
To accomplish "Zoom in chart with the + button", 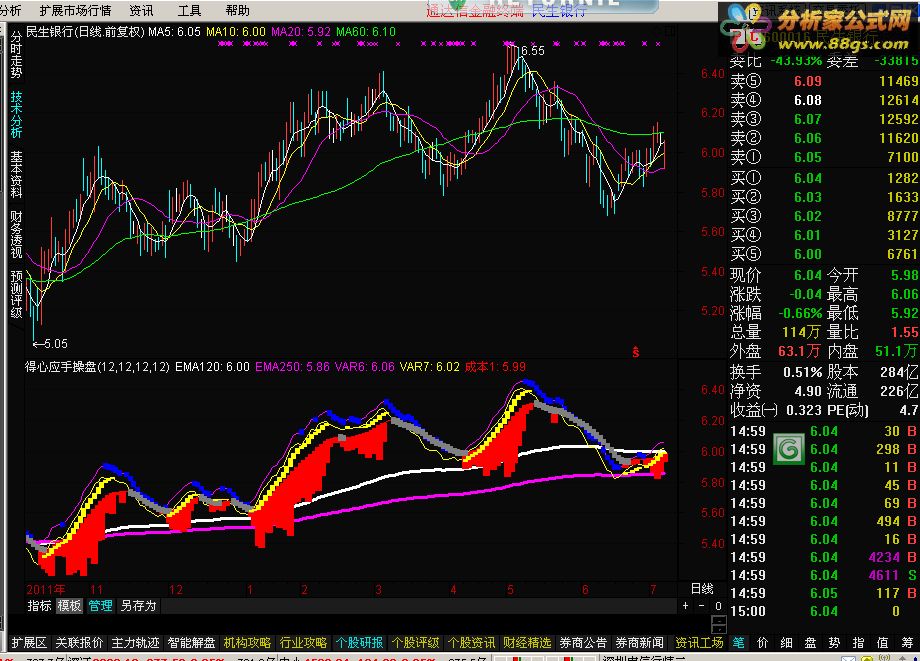I will point(685,606).
